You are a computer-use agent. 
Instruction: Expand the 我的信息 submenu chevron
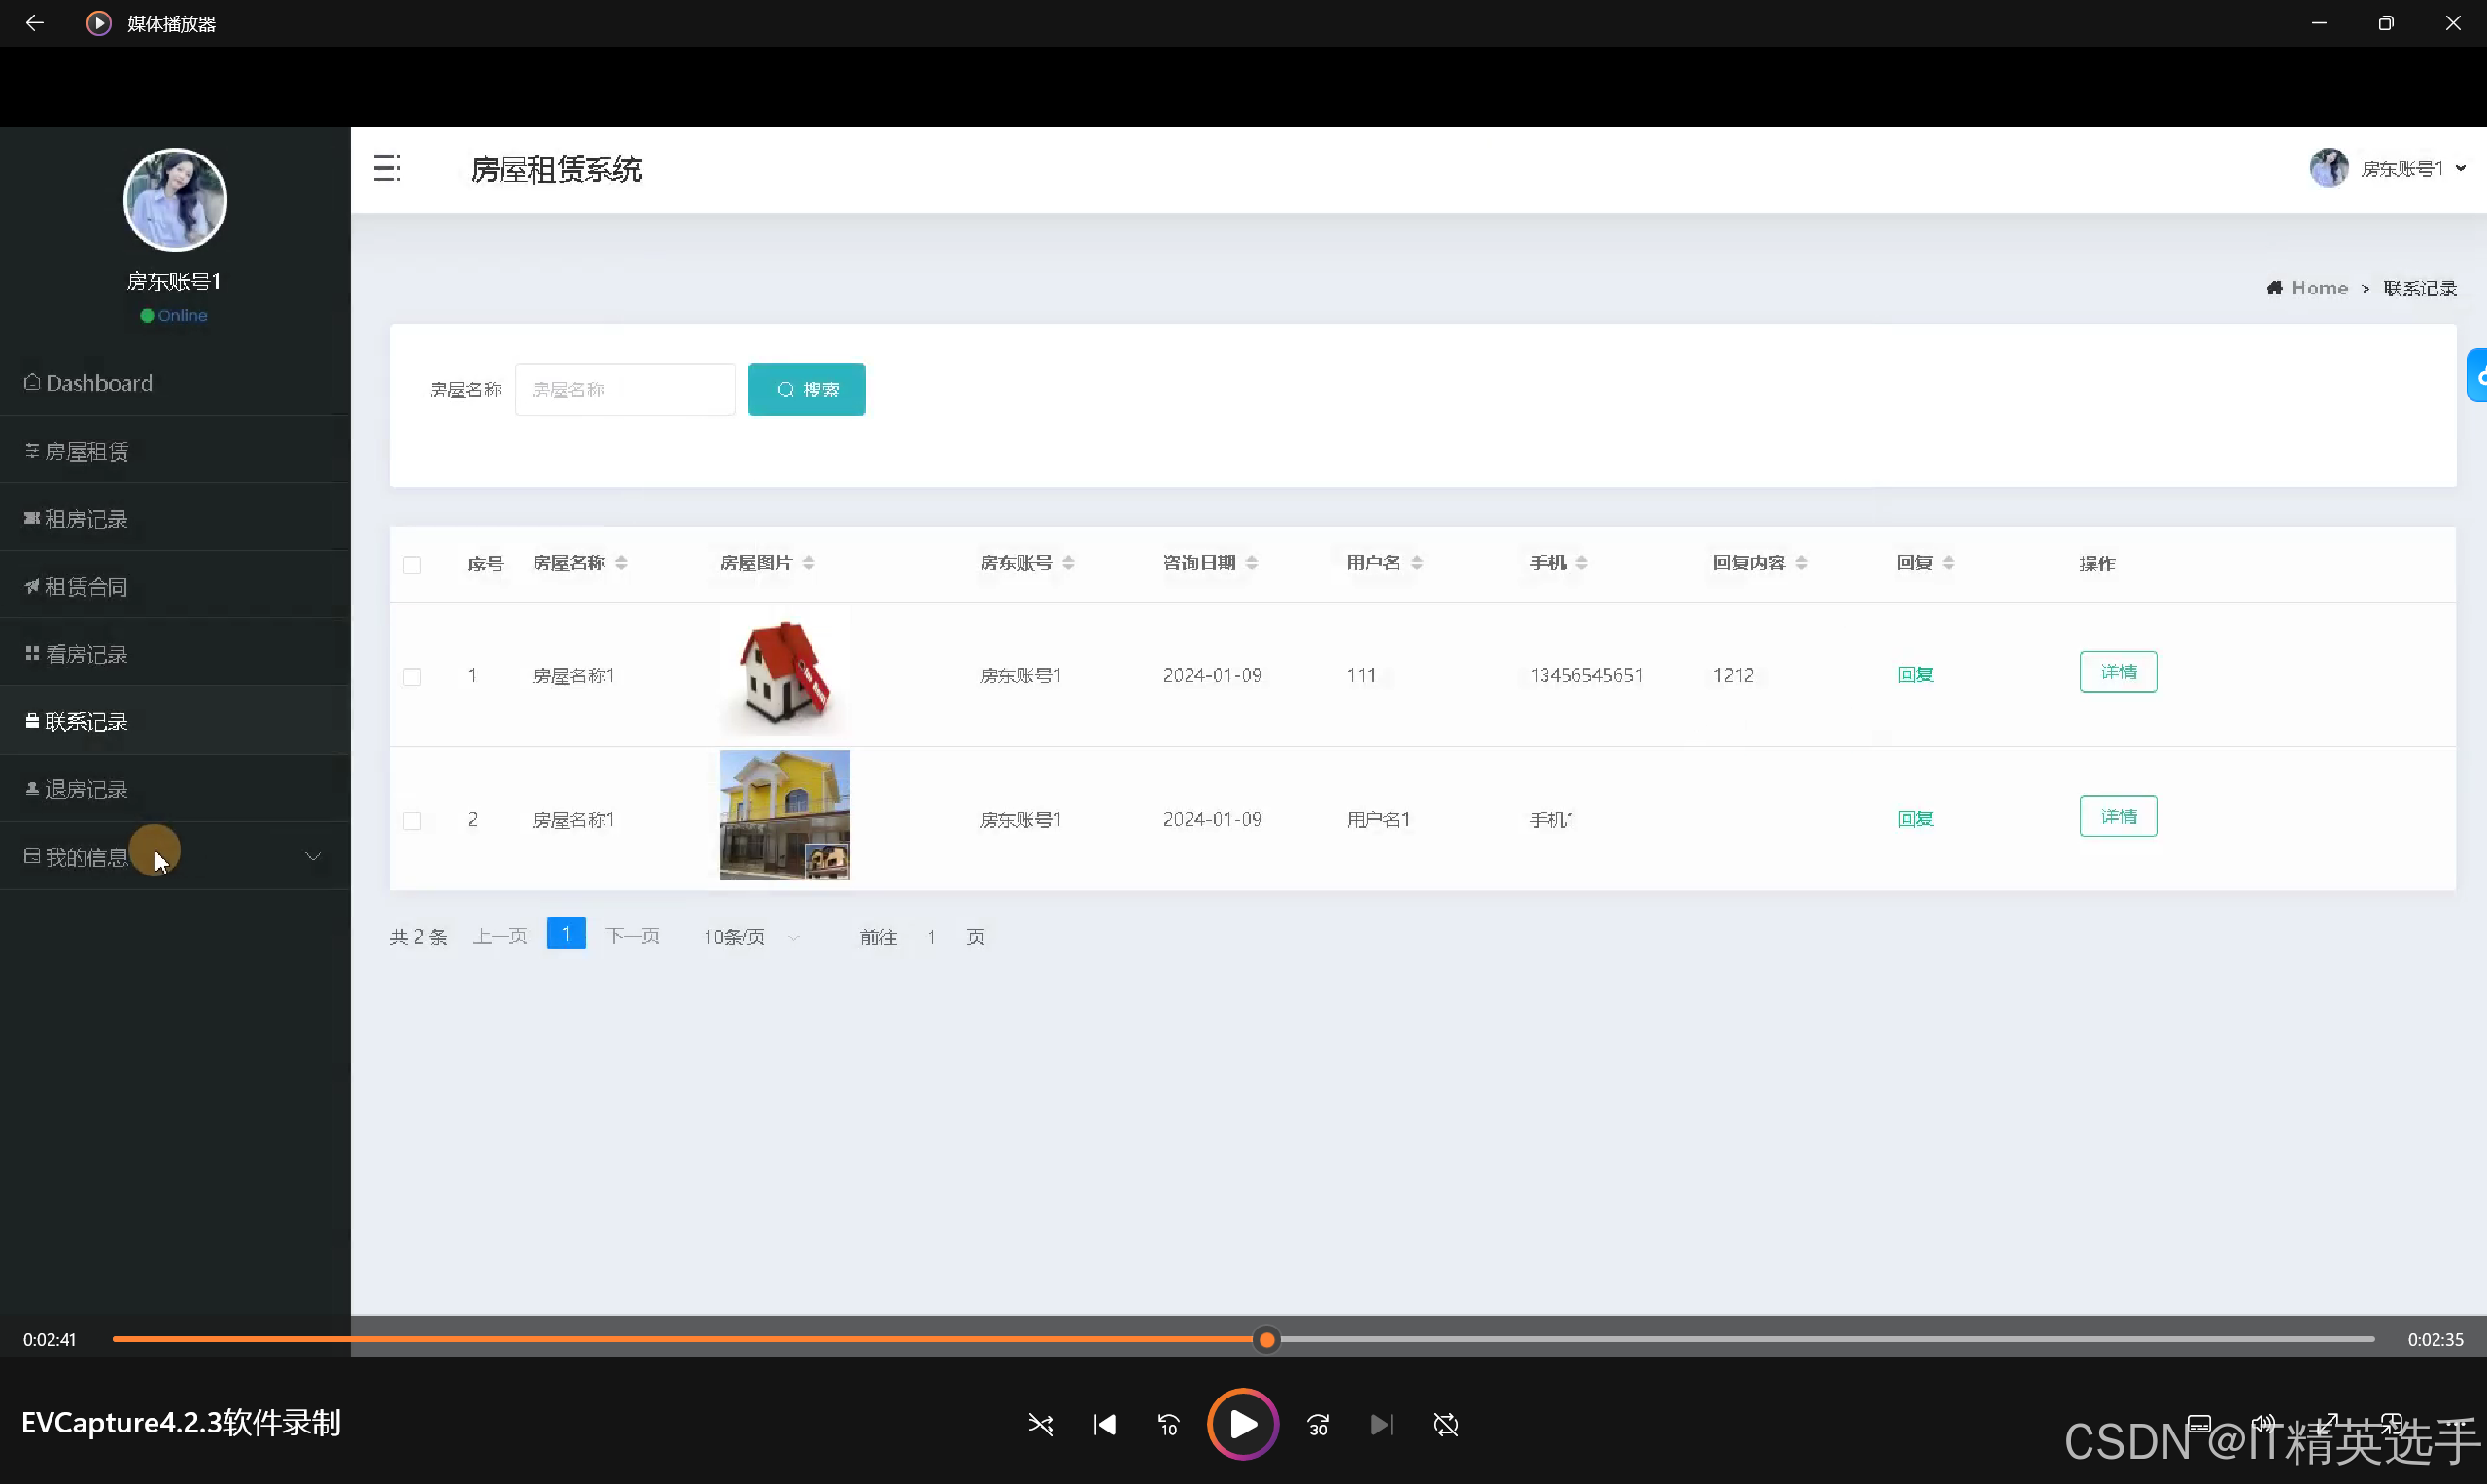click(313, 857)
